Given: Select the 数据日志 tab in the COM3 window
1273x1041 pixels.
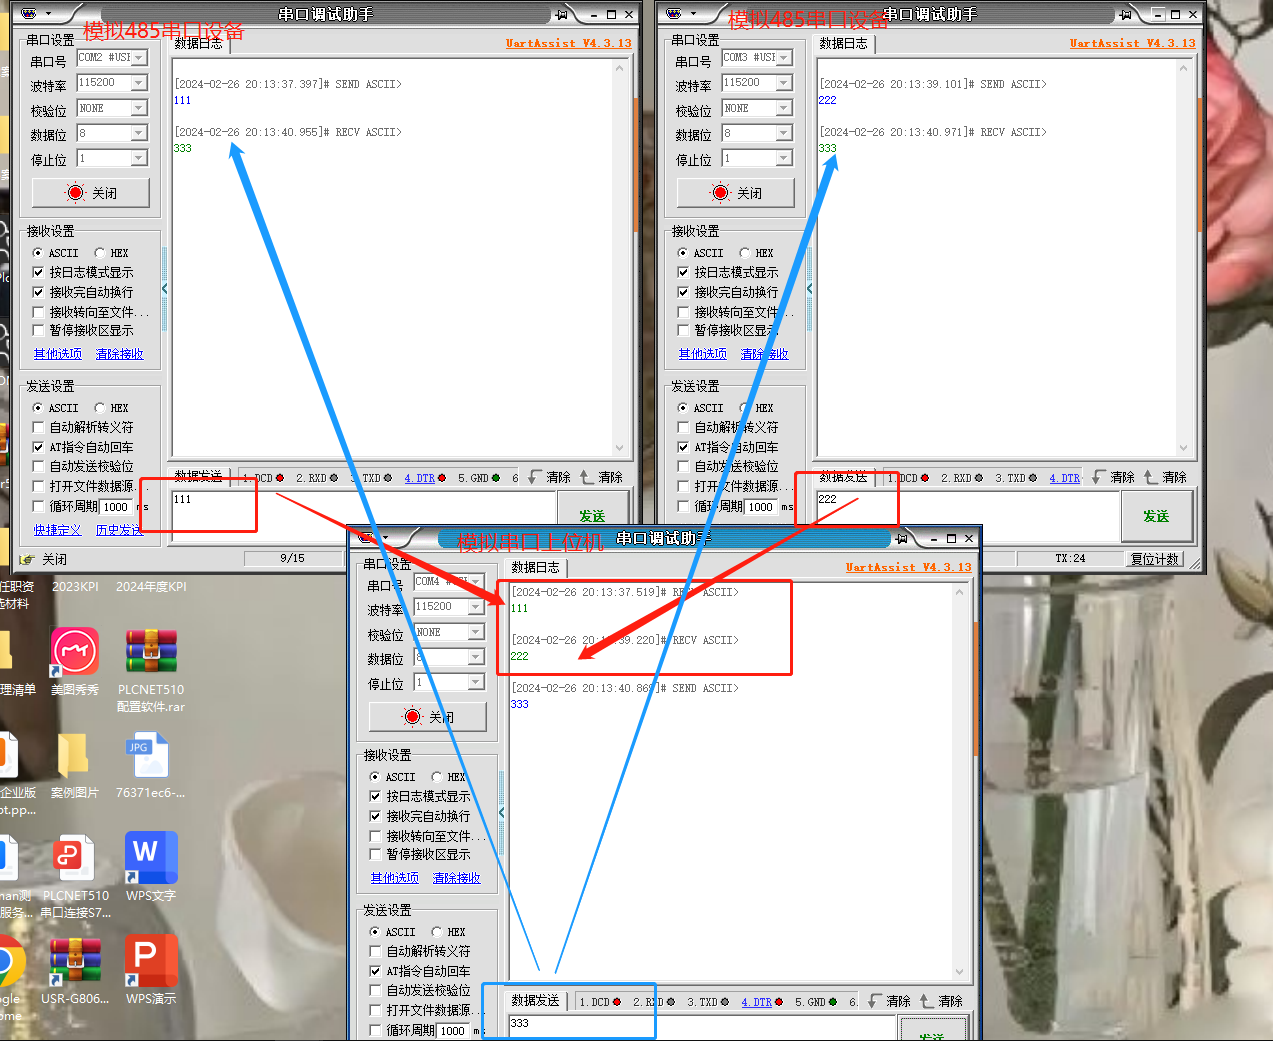Looking at the screenshot, I should pyautogui.click(x=844, y=43).
